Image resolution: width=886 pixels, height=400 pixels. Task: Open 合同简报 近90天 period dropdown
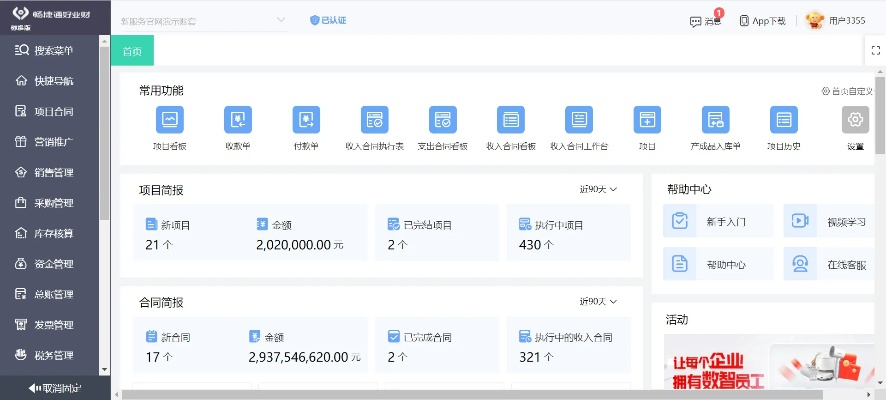pos(598,301)
